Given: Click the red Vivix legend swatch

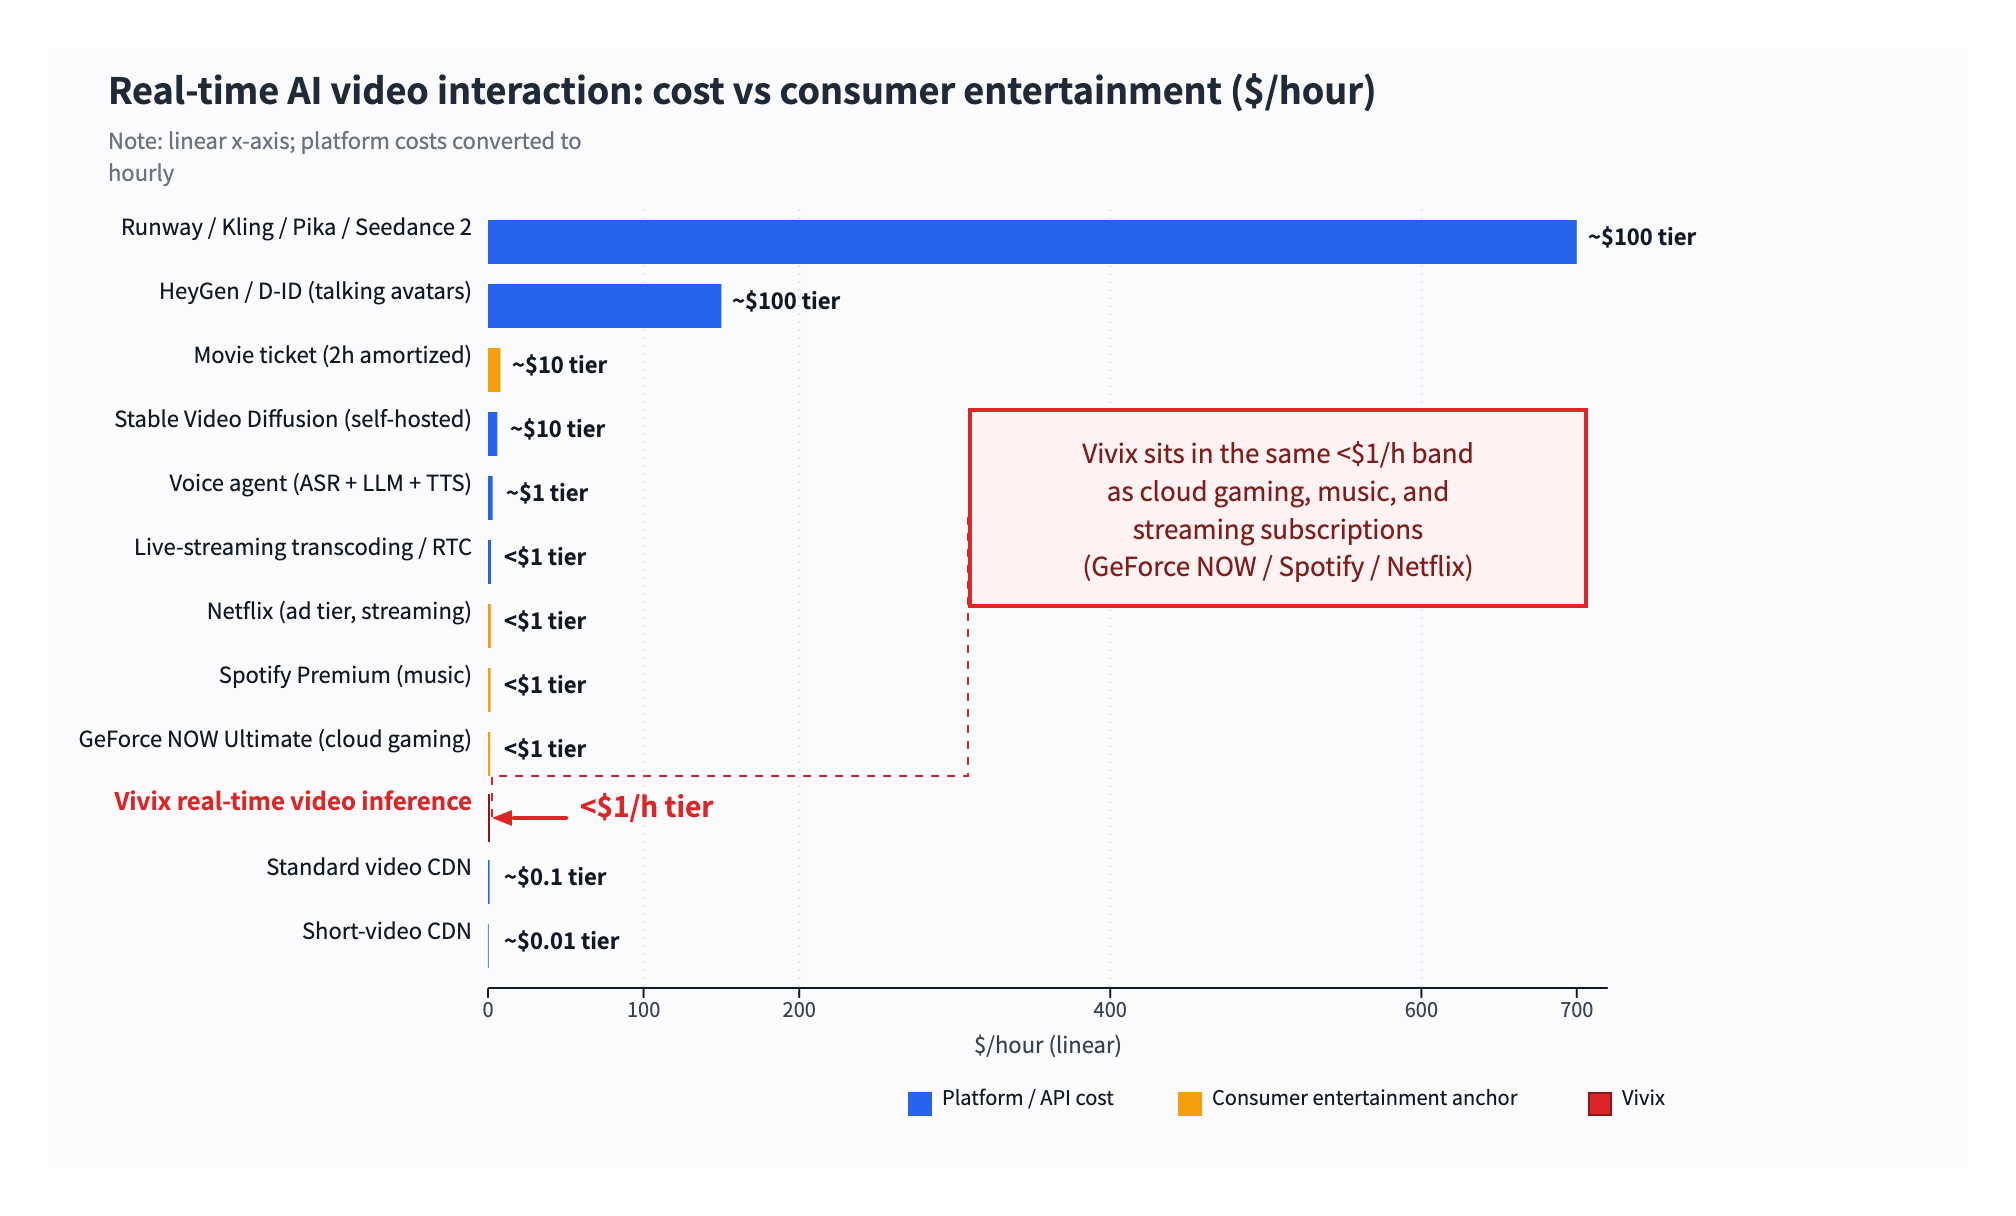Looking at the screenshot, I should pos(1599,1103).
